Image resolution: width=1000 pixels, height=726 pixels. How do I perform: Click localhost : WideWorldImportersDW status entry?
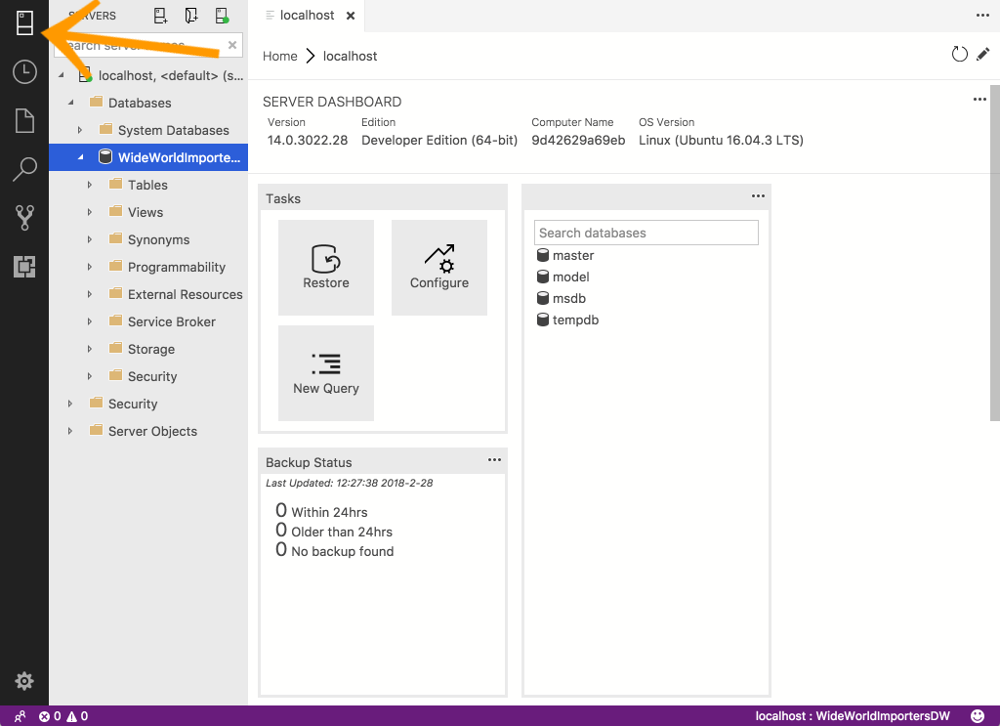coord(852,716)
